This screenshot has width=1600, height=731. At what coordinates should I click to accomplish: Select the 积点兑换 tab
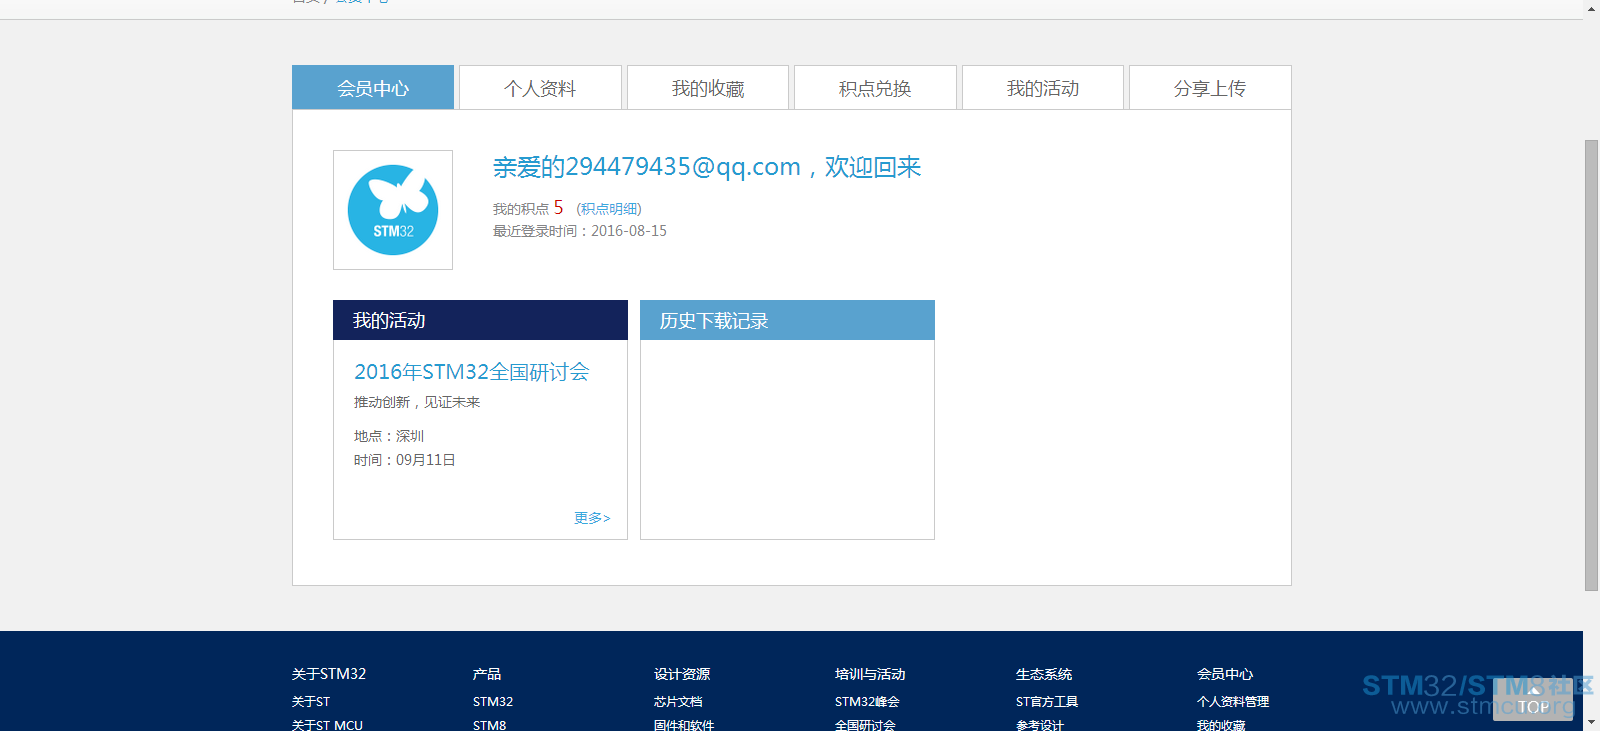[x=875, y=88]
